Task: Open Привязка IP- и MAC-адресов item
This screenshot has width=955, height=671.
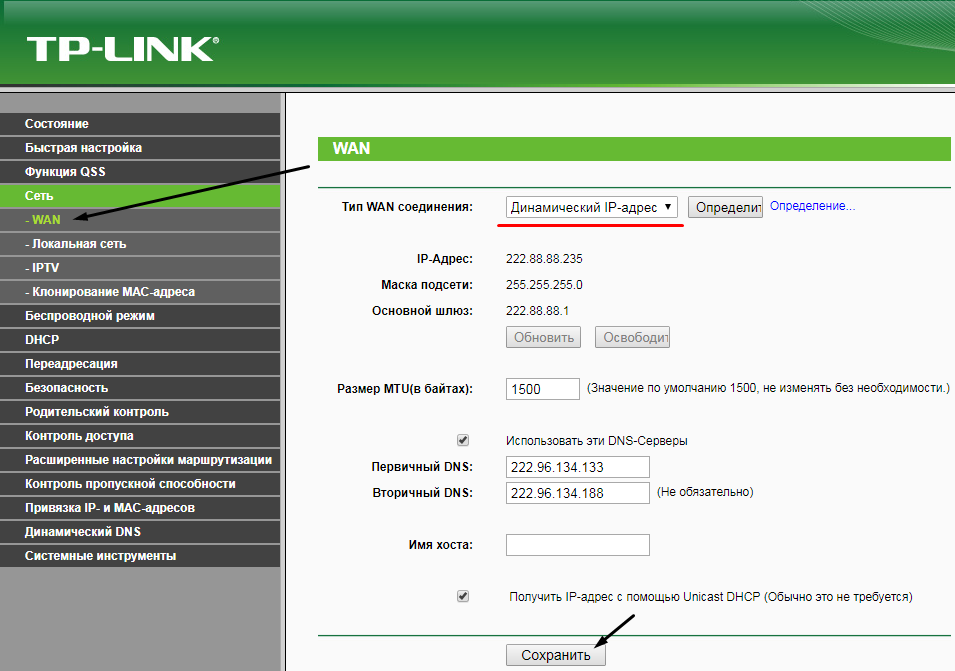Action: click(140, 508)
